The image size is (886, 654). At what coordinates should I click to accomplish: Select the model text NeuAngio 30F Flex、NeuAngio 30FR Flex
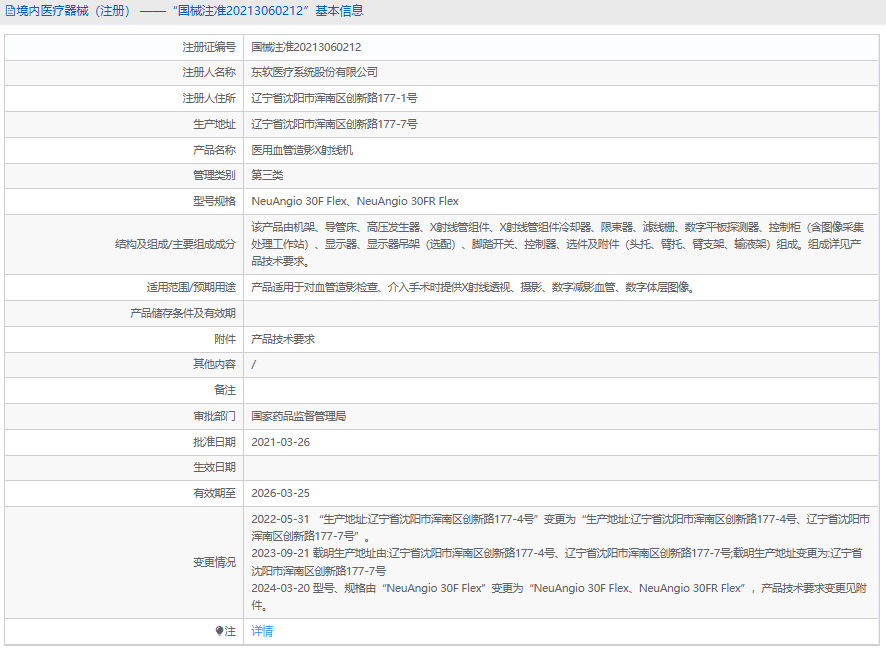pos(355,201)
